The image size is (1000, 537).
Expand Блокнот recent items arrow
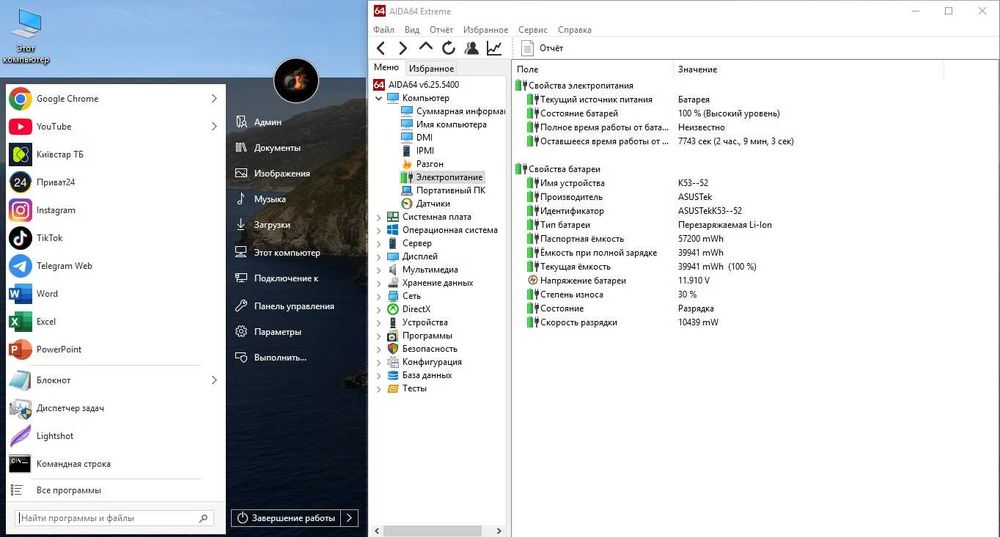pos(214,380)
